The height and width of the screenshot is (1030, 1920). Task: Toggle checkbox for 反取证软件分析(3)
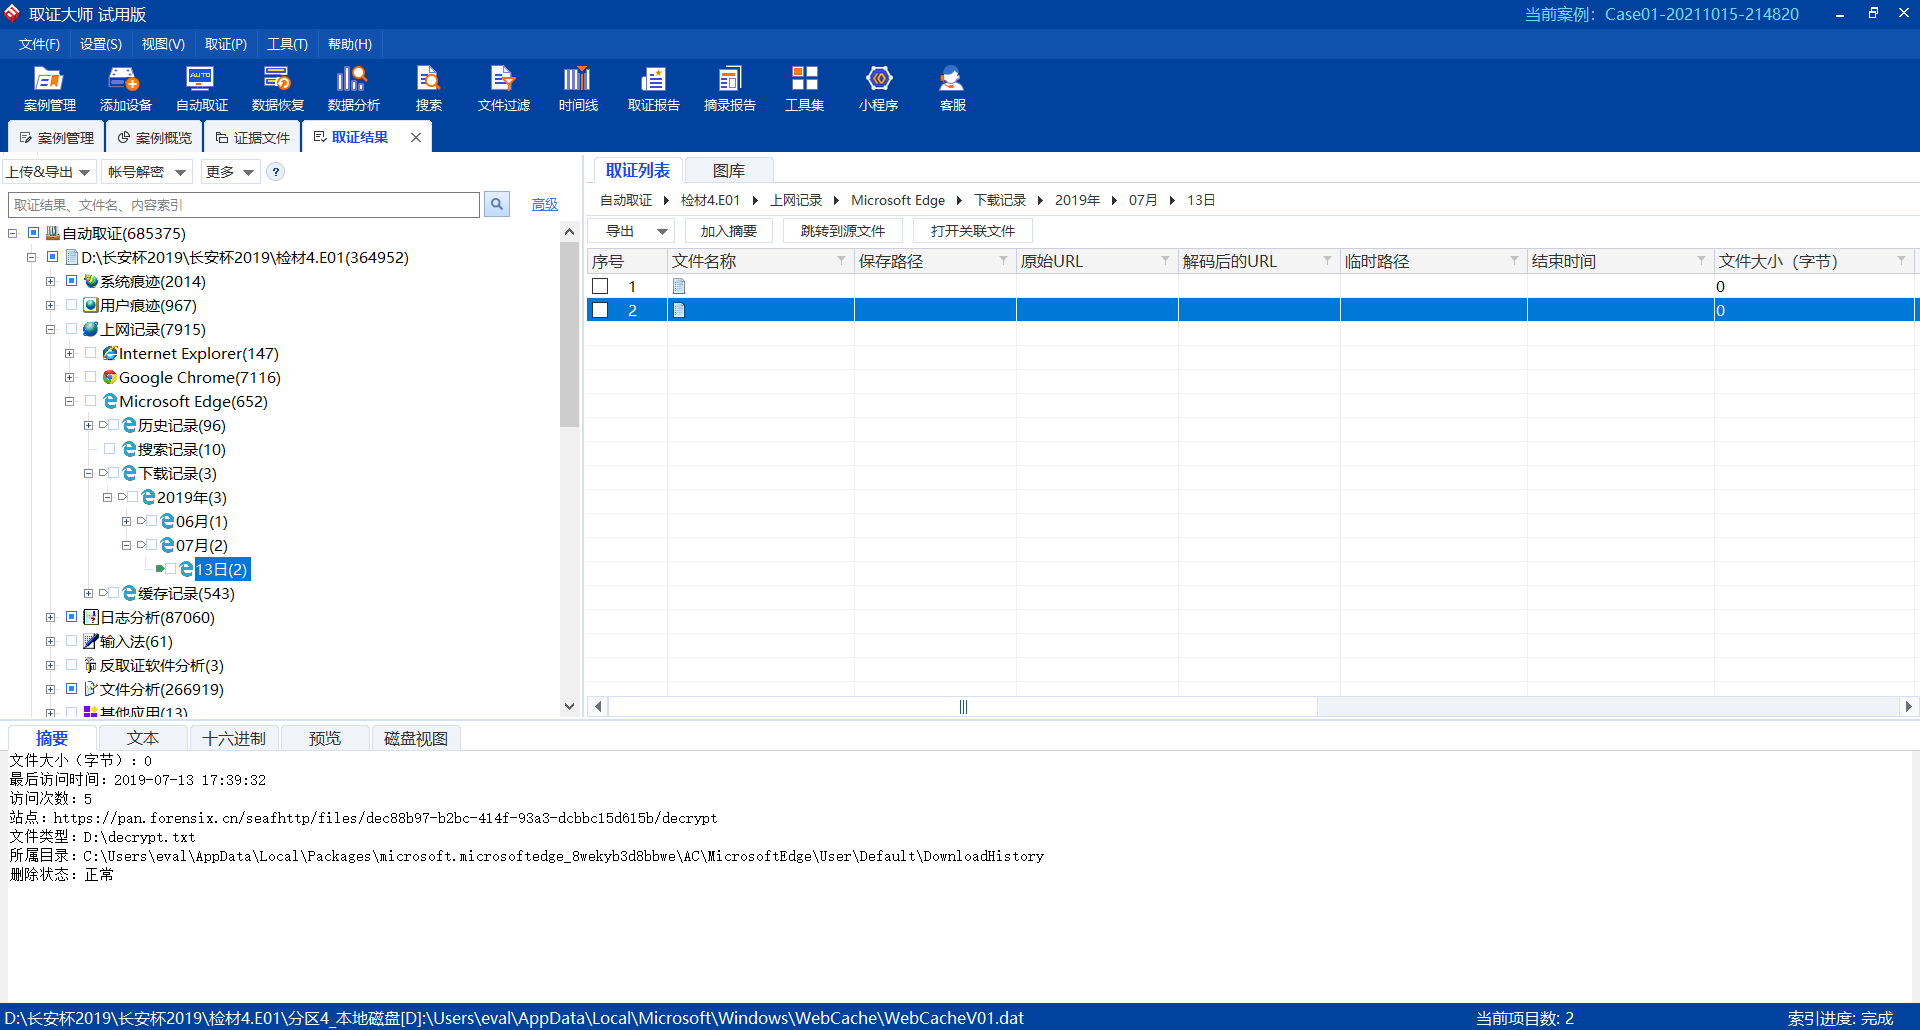(71, 665)
